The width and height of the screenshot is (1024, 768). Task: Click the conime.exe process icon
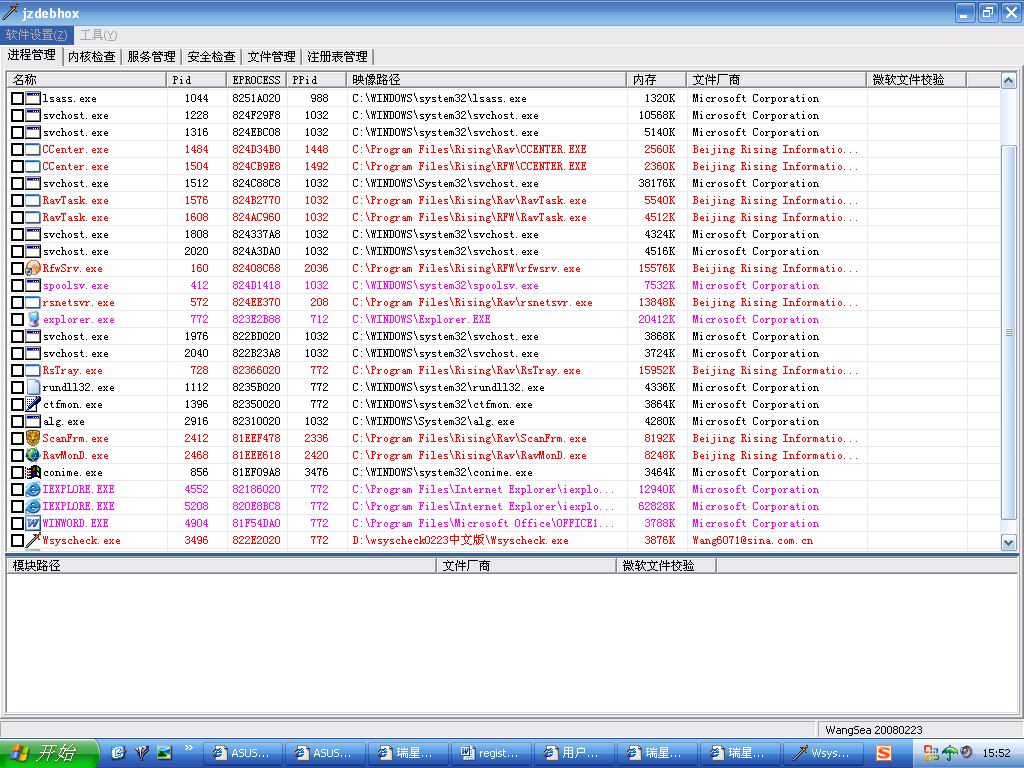click(33, 473)
